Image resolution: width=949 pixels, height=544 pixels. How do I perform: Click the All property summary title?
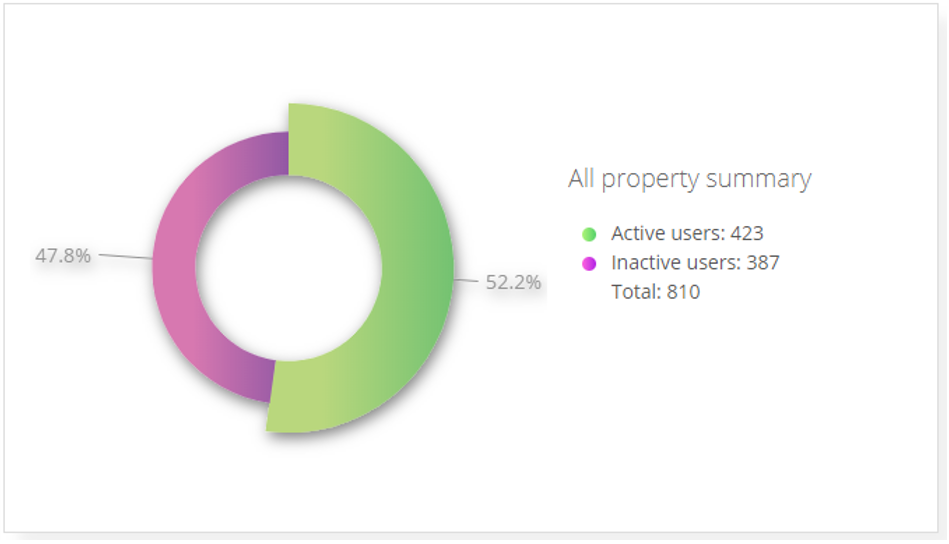689,179
